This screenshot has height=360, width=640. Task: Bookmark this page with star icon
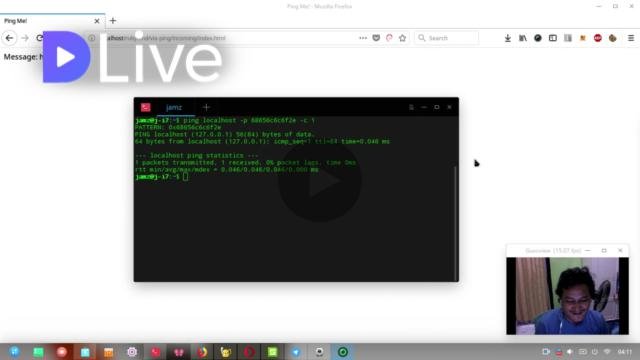click(x=402, y=38)
